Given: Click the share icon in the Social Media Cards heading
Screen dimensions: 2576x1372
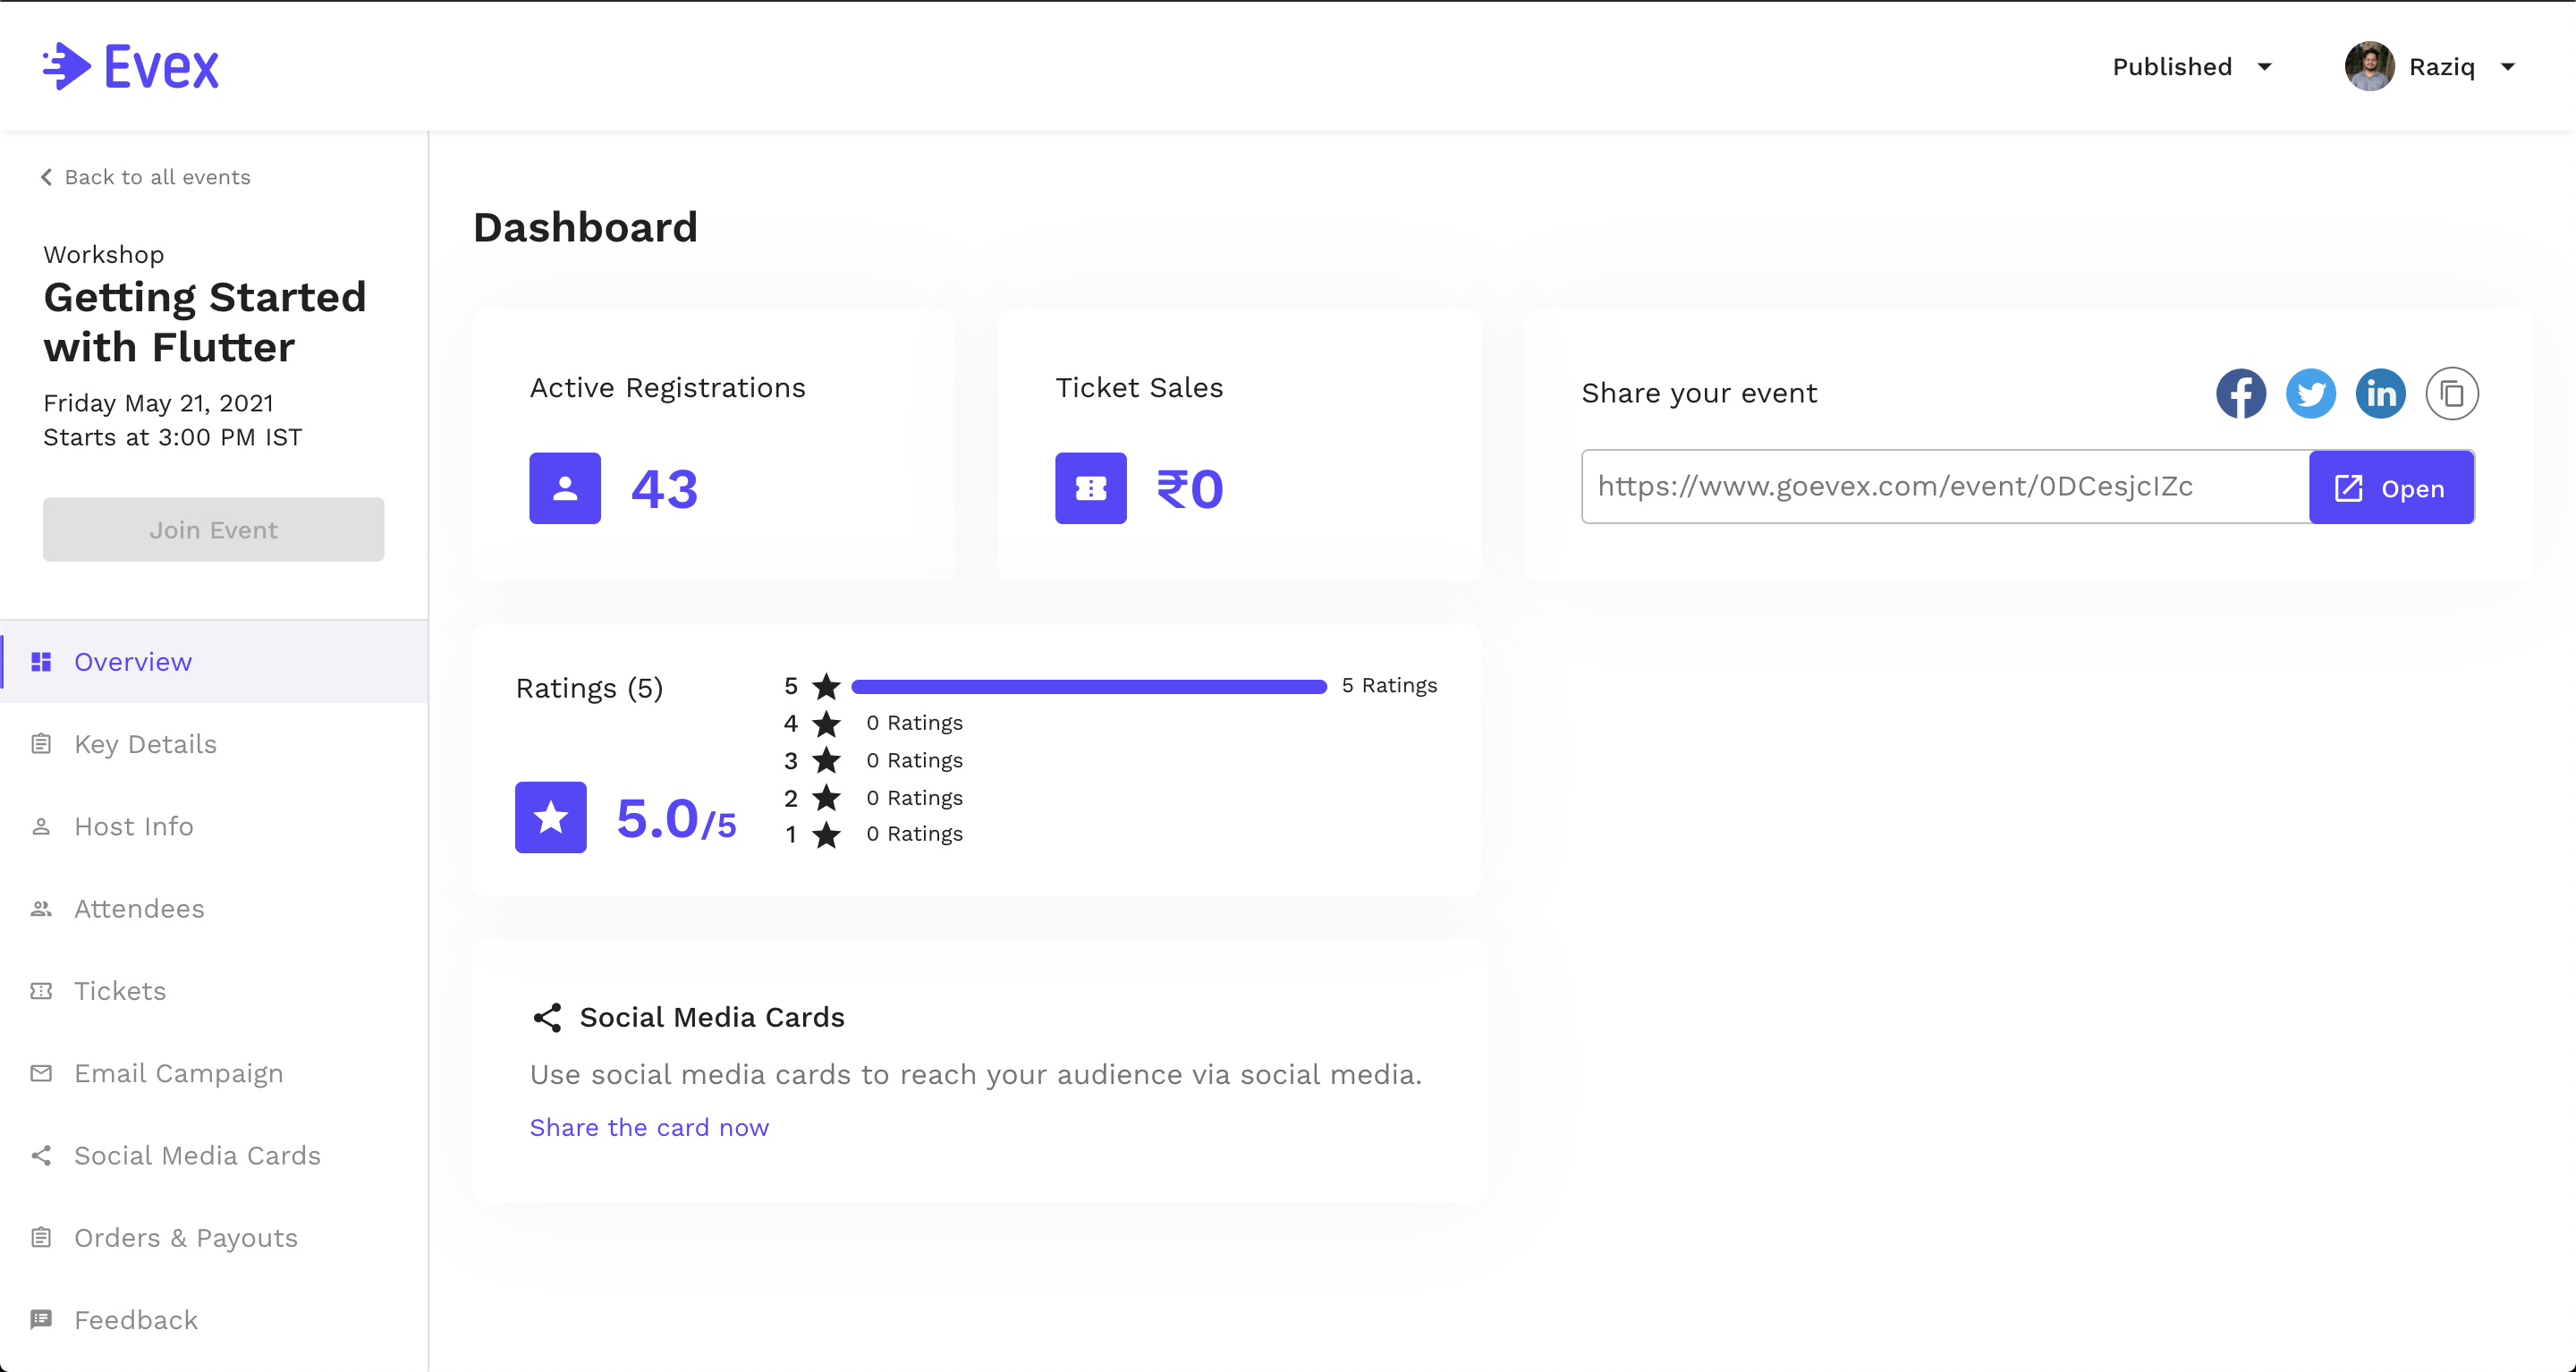Looking at the screenshot, I should click(x=547, y=1017).
